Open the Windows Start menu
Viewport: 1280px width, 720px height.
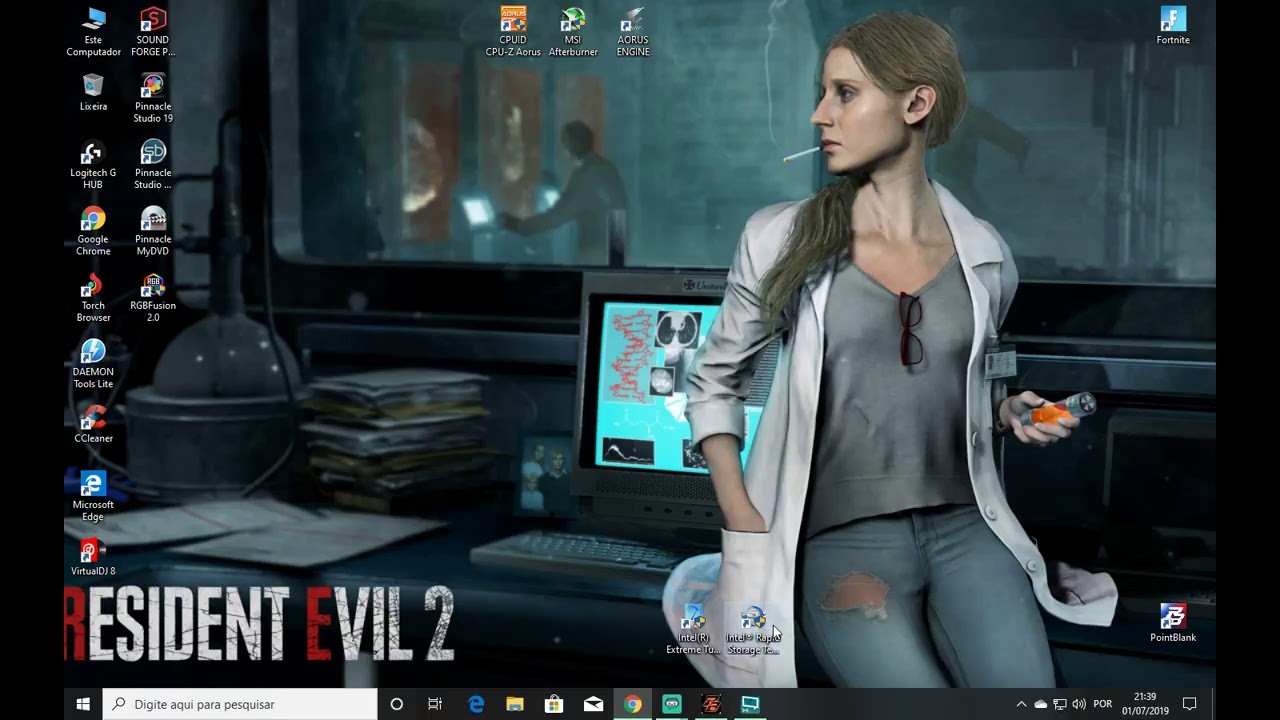coord(83,704)
